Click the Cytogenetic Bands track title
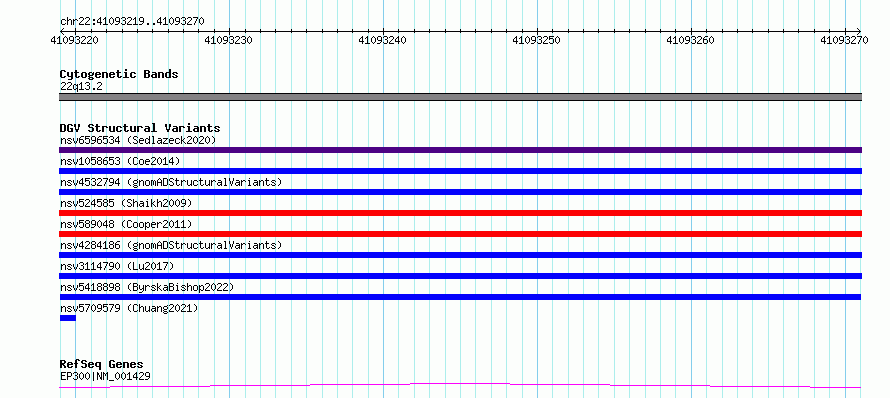Image resolution: width=890 pixels, height=398 pixels. click(x=119, y=74)
